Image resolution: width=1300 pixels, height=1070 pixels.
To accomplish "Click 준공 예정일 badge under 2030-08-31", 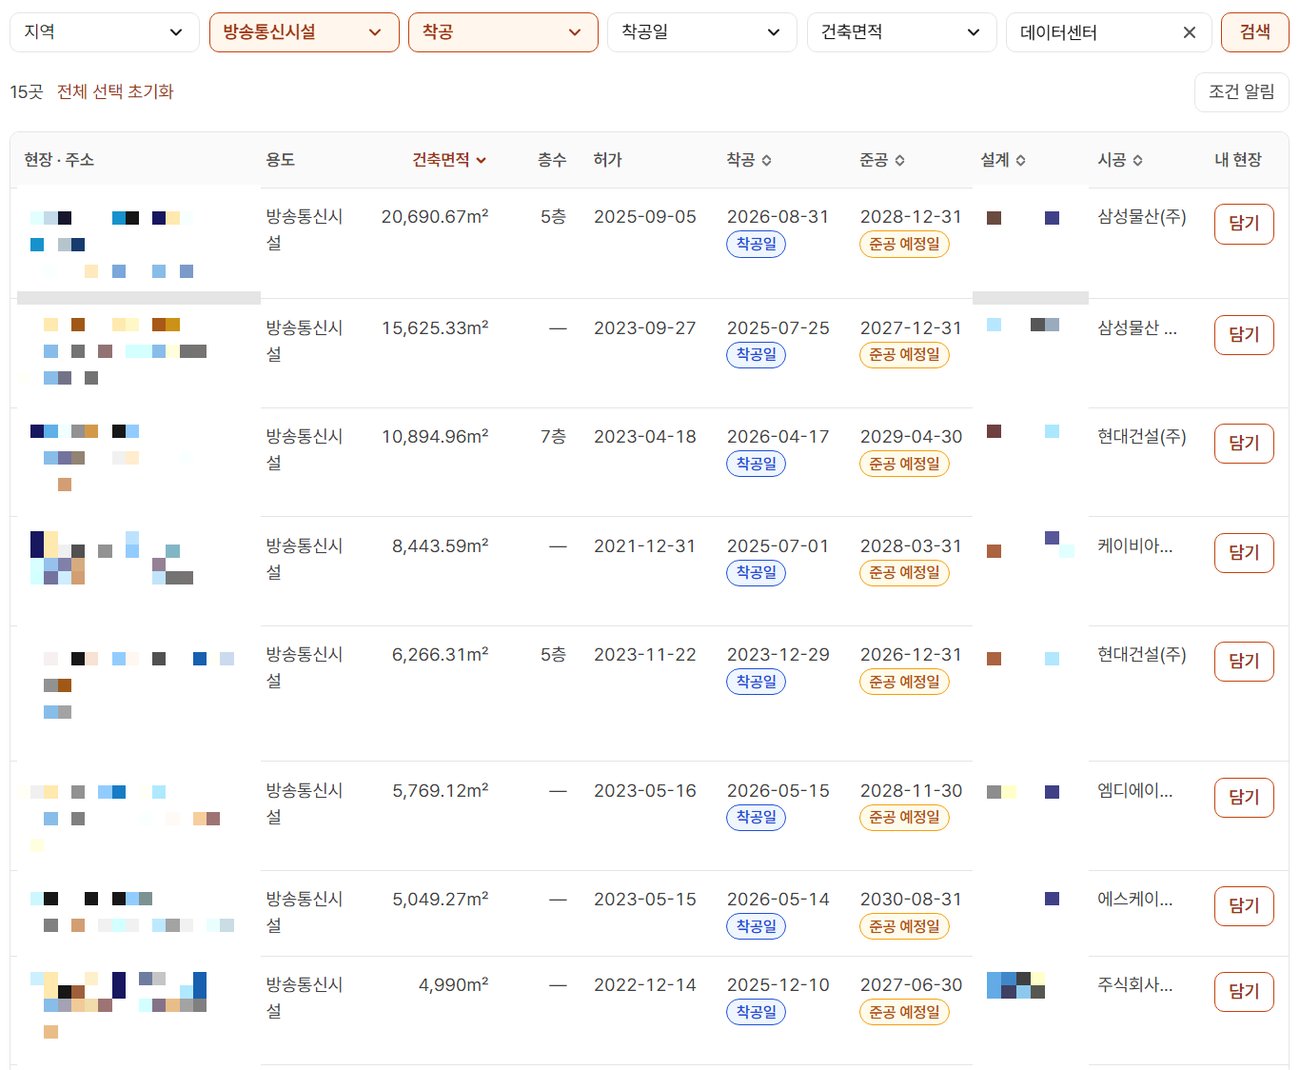I will (x=904, y=927).
